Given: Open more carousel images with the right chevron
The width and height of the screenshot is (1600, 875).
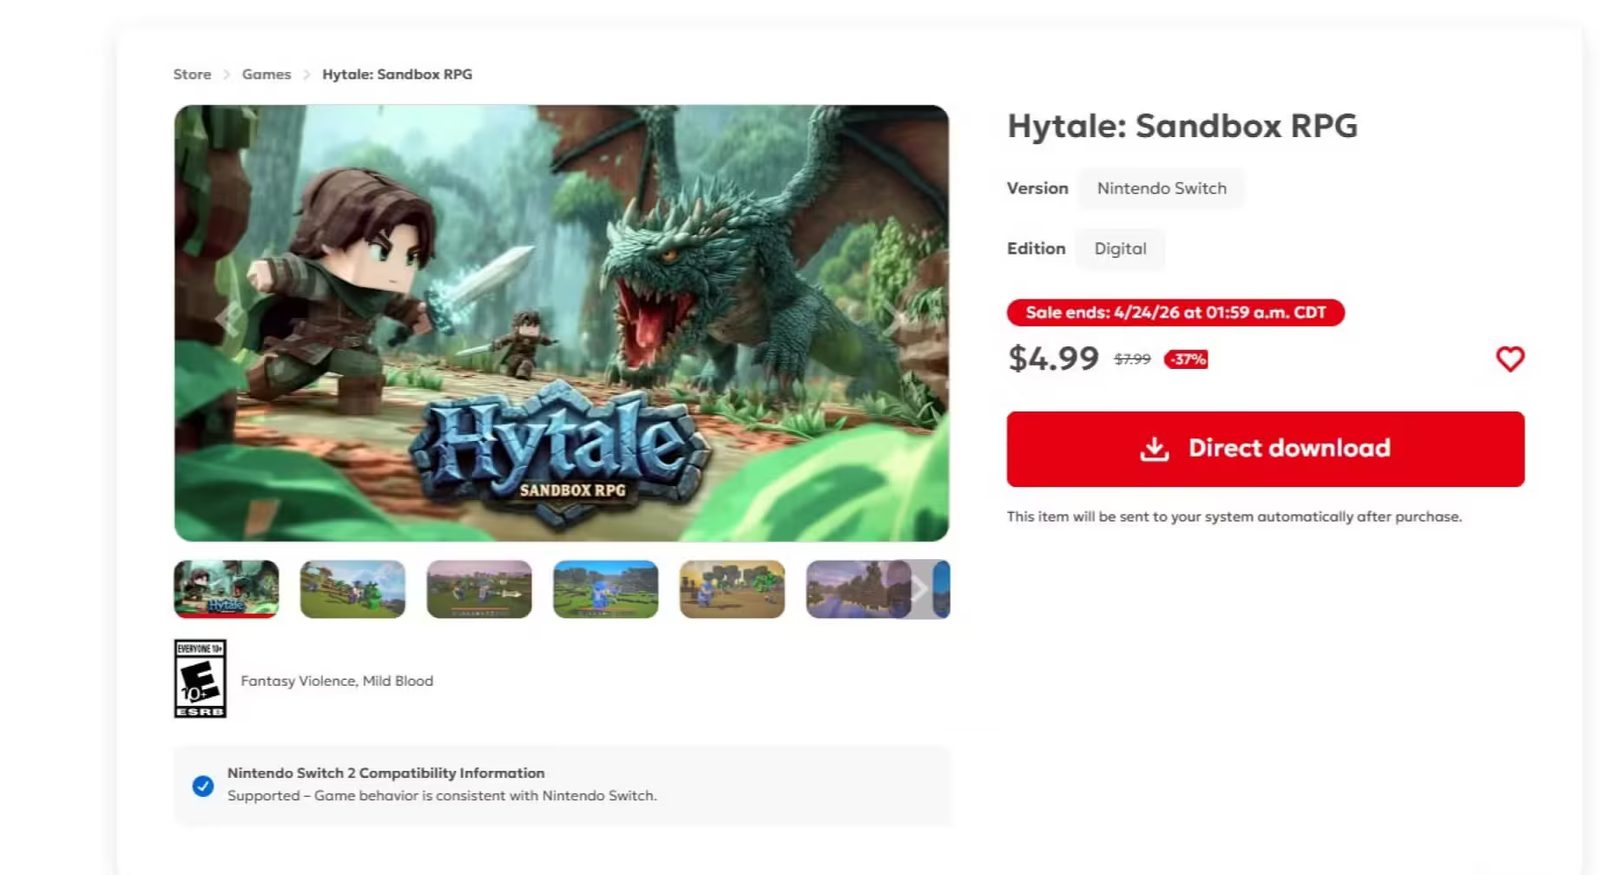Looking at the screenshot, I should 919,589.
